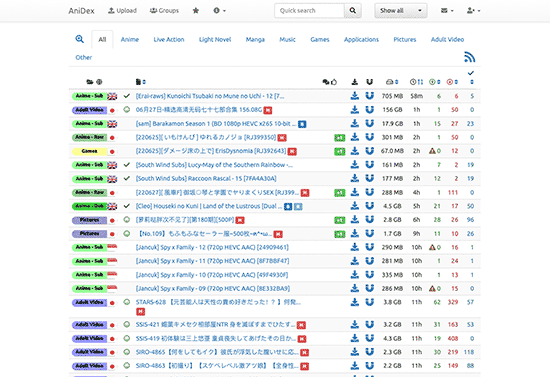550x377 pixels.
Task: Open advanced search magnifier icon
Action: tap(80, 39)
